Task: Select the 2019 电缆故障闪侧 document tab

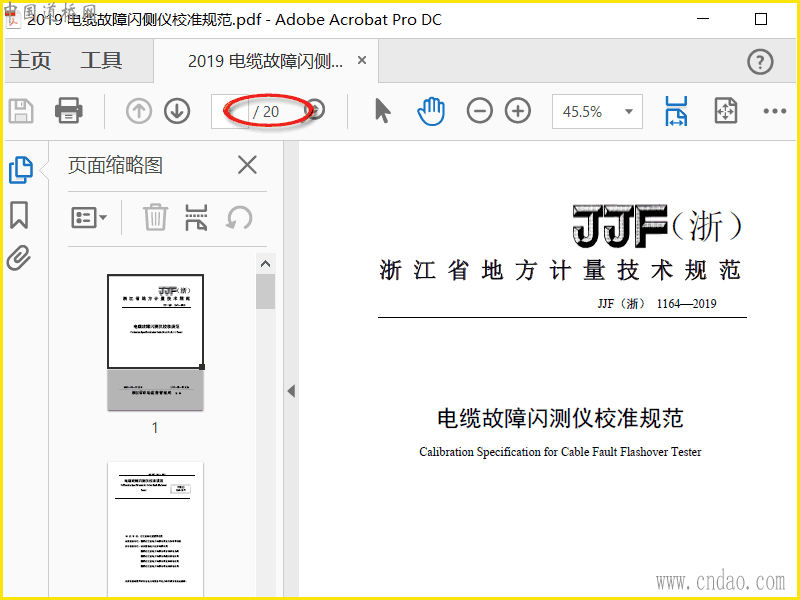Action: [265, 61]
